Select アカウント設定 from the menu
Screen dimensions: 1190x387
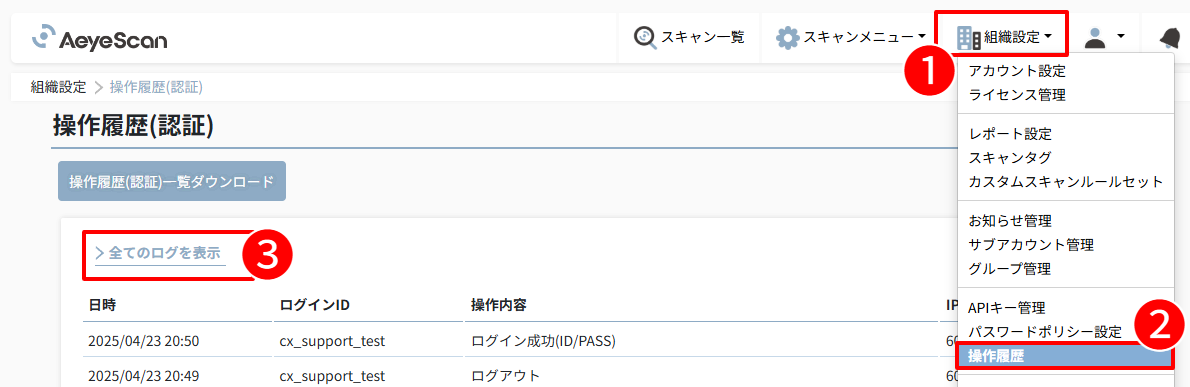pos(1017,71)
